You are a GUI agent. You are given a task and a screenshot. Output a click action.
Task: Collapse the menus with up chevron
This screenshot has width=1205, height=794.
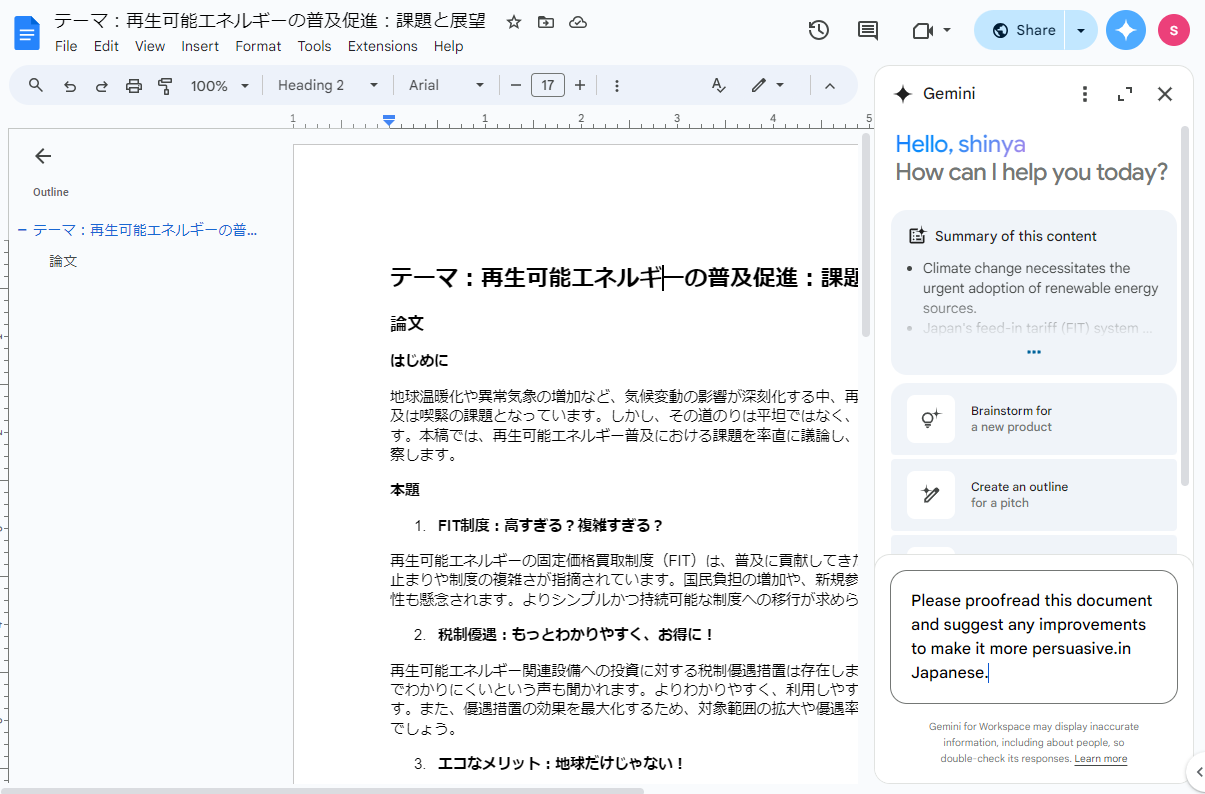point(829,85)
